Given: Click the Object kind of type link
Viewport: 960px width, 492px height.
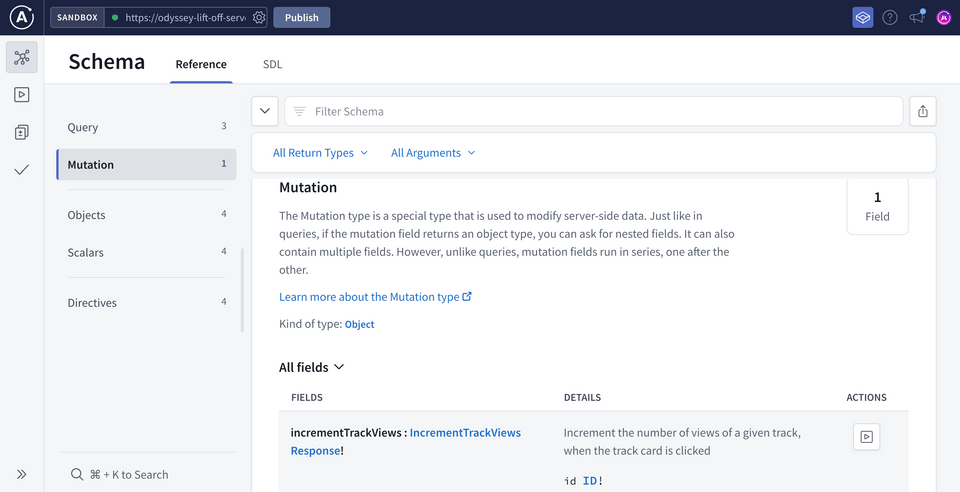Looking at the screenshot, I should [359, 324].
